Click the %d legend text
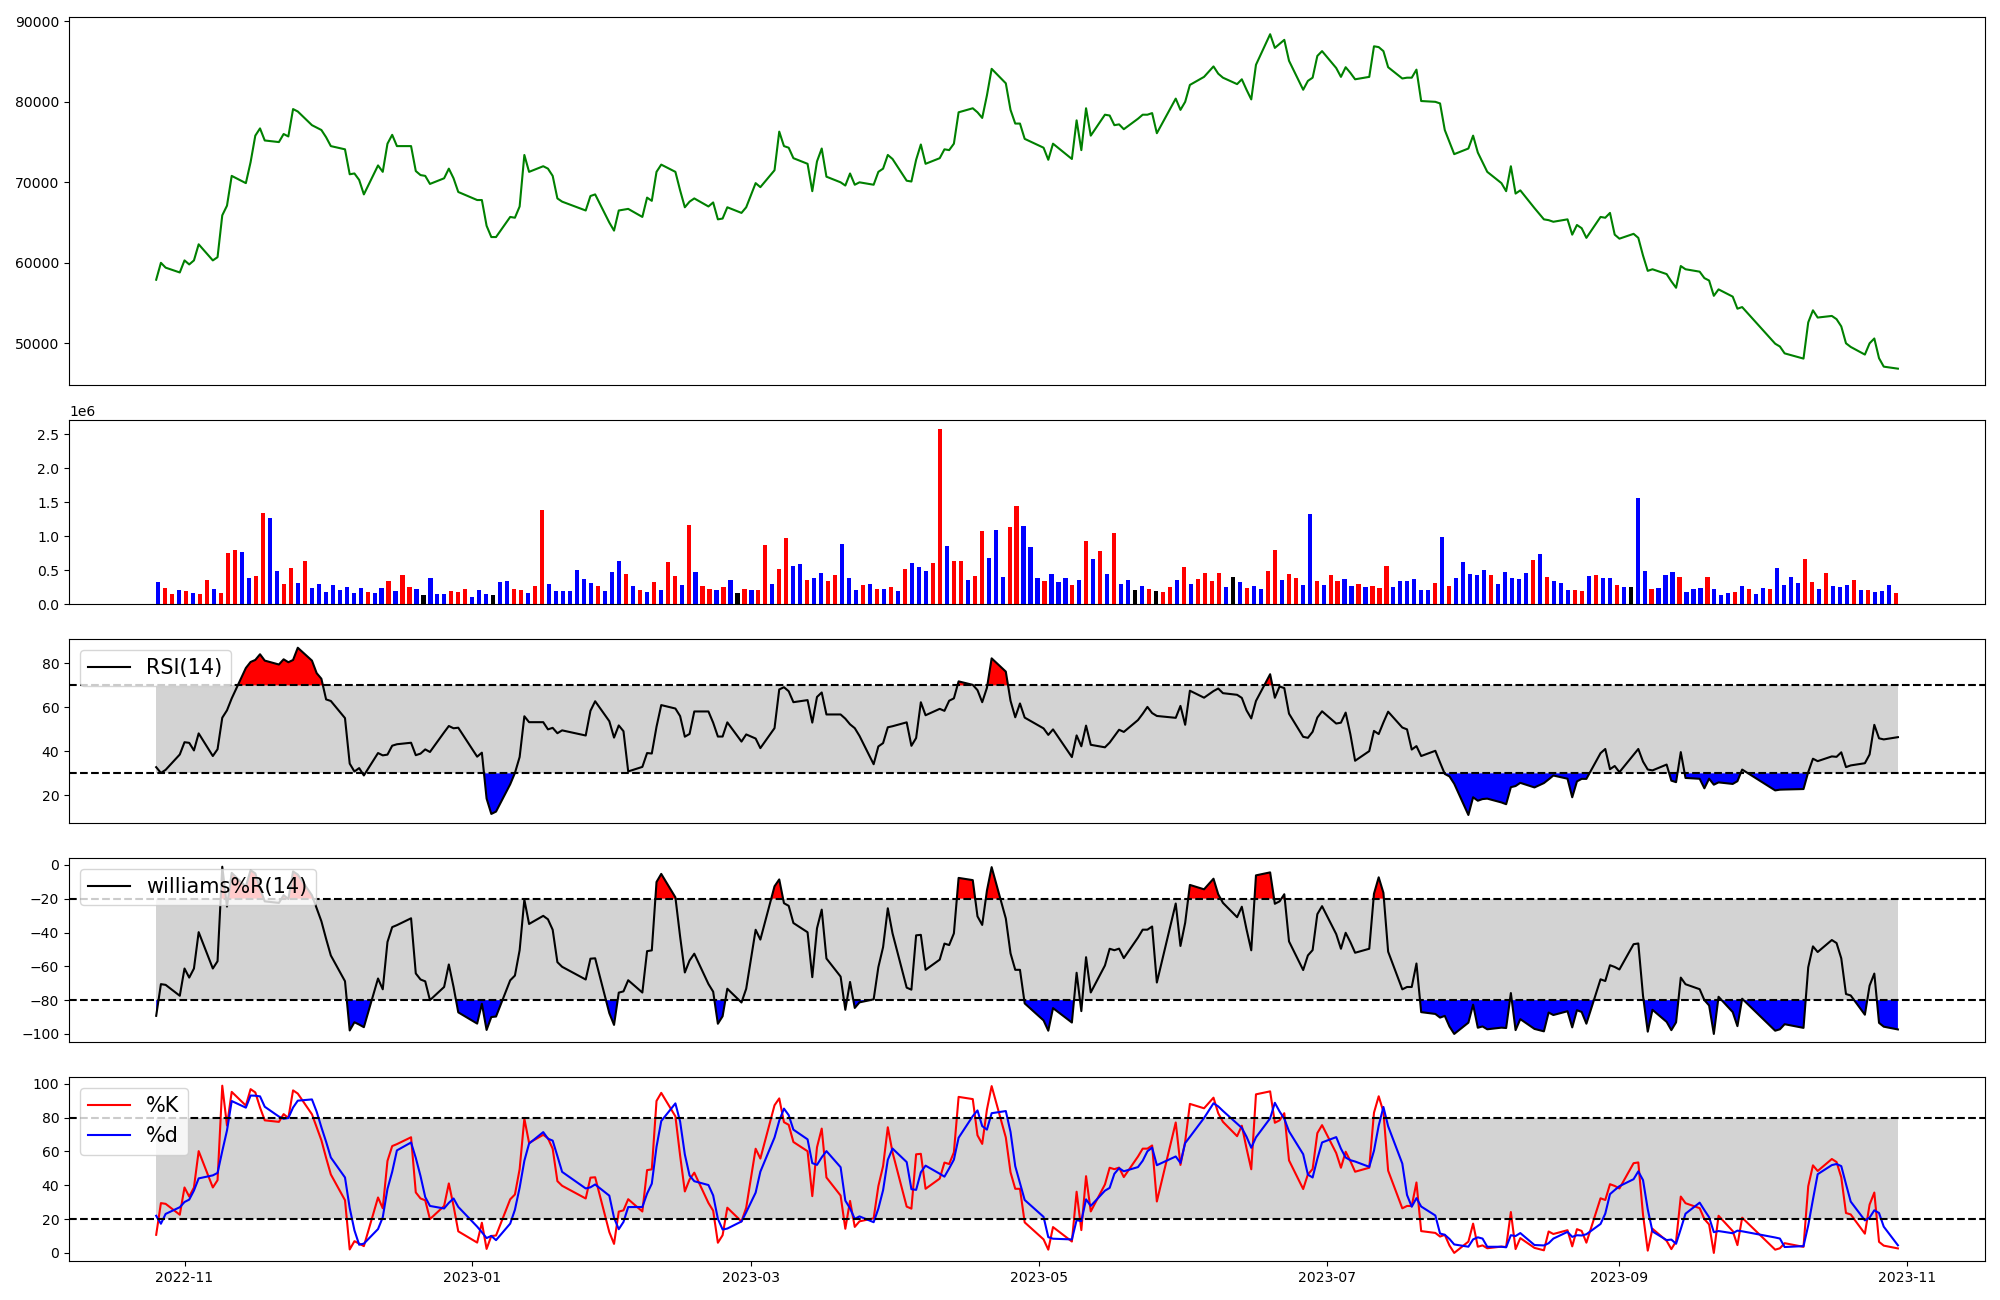 (x=162, y=1135)
